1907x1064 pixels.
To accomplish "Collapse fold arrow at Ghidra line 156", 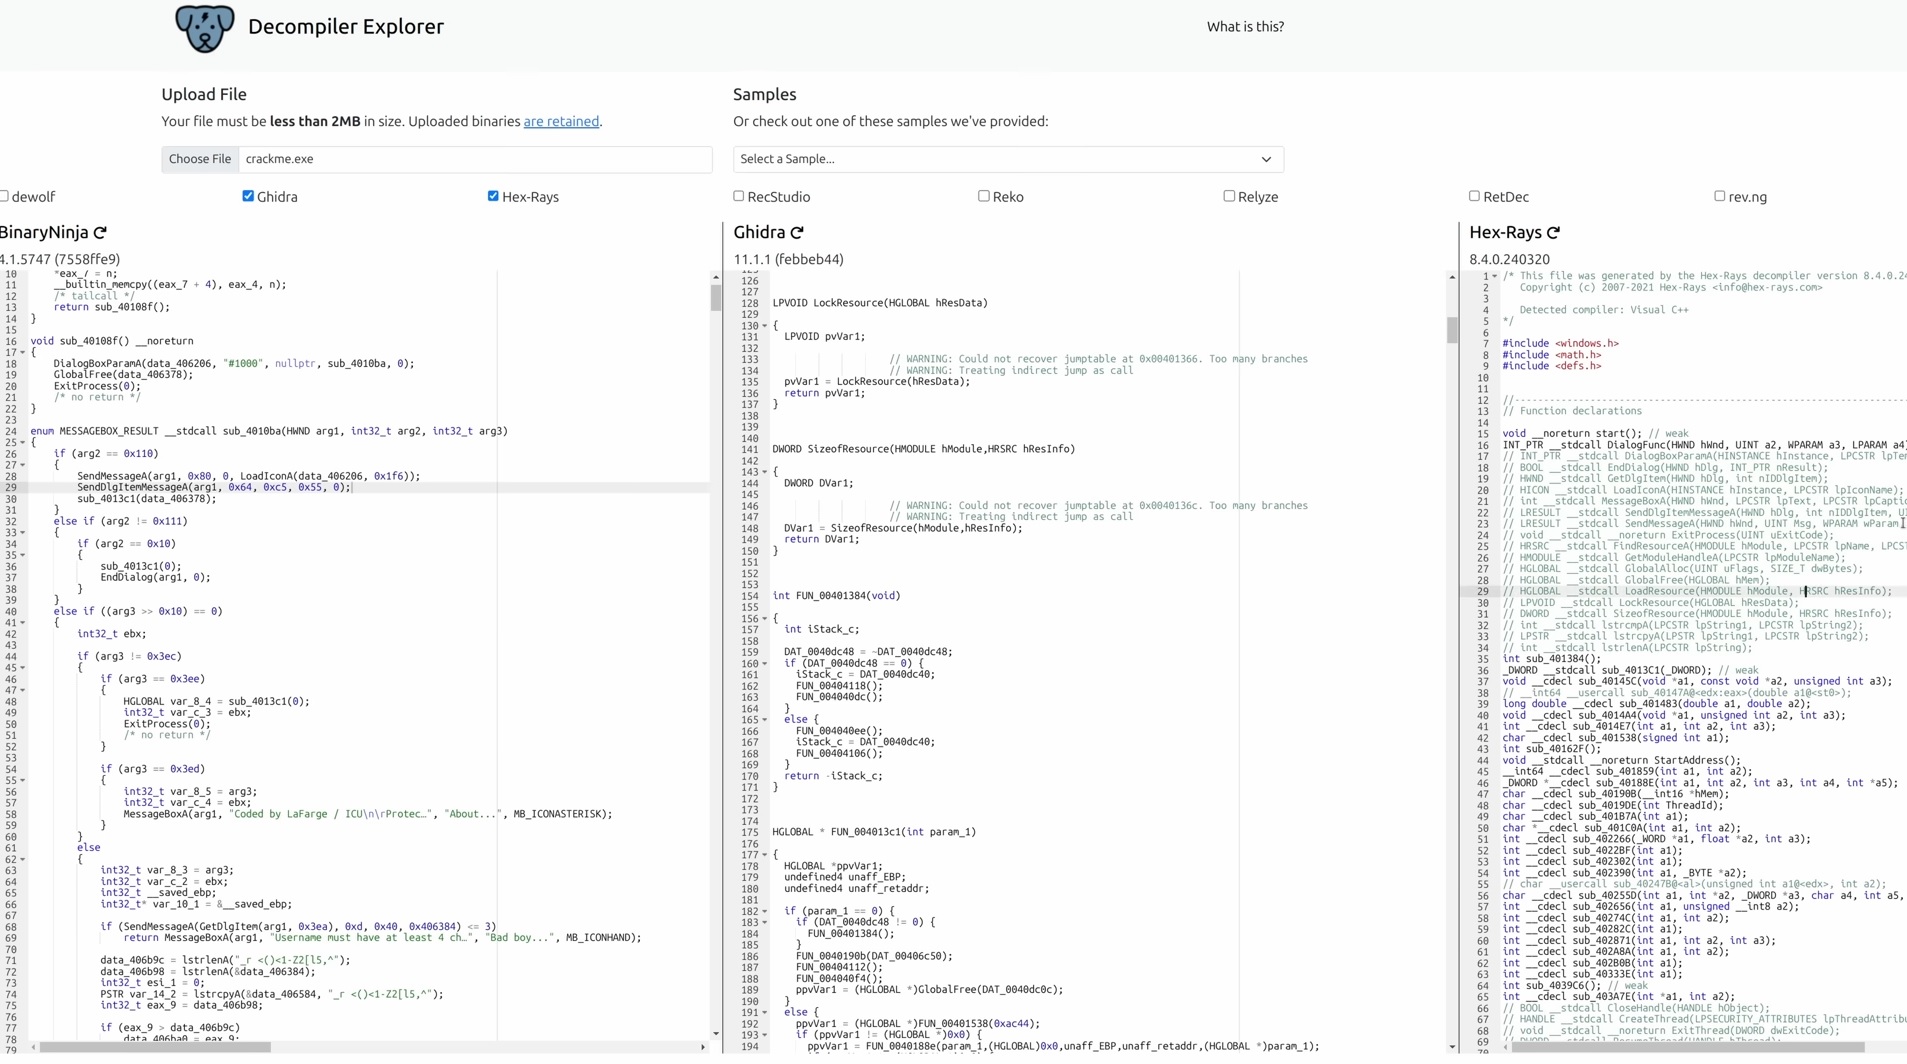I will click(765, 618).
